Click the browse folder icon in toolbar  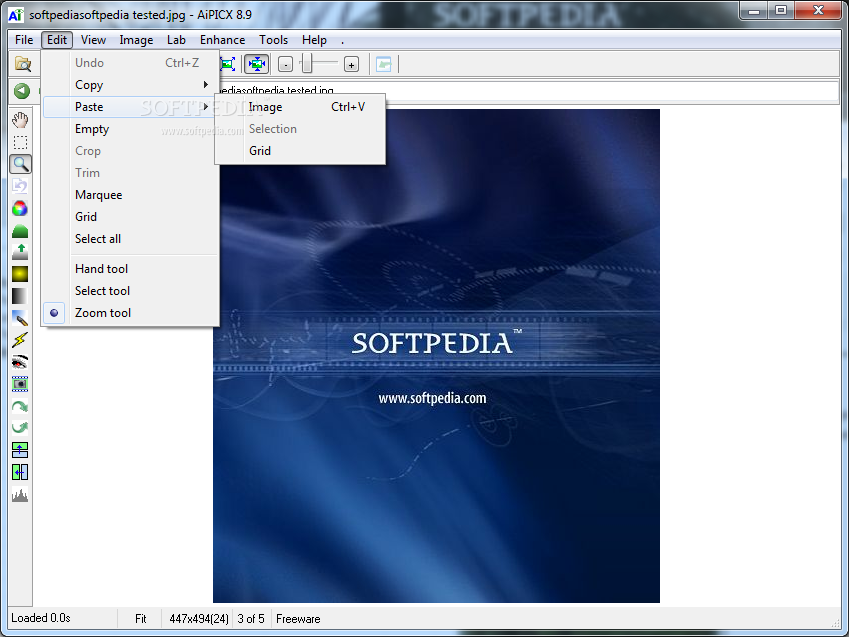tap(23, 64)
